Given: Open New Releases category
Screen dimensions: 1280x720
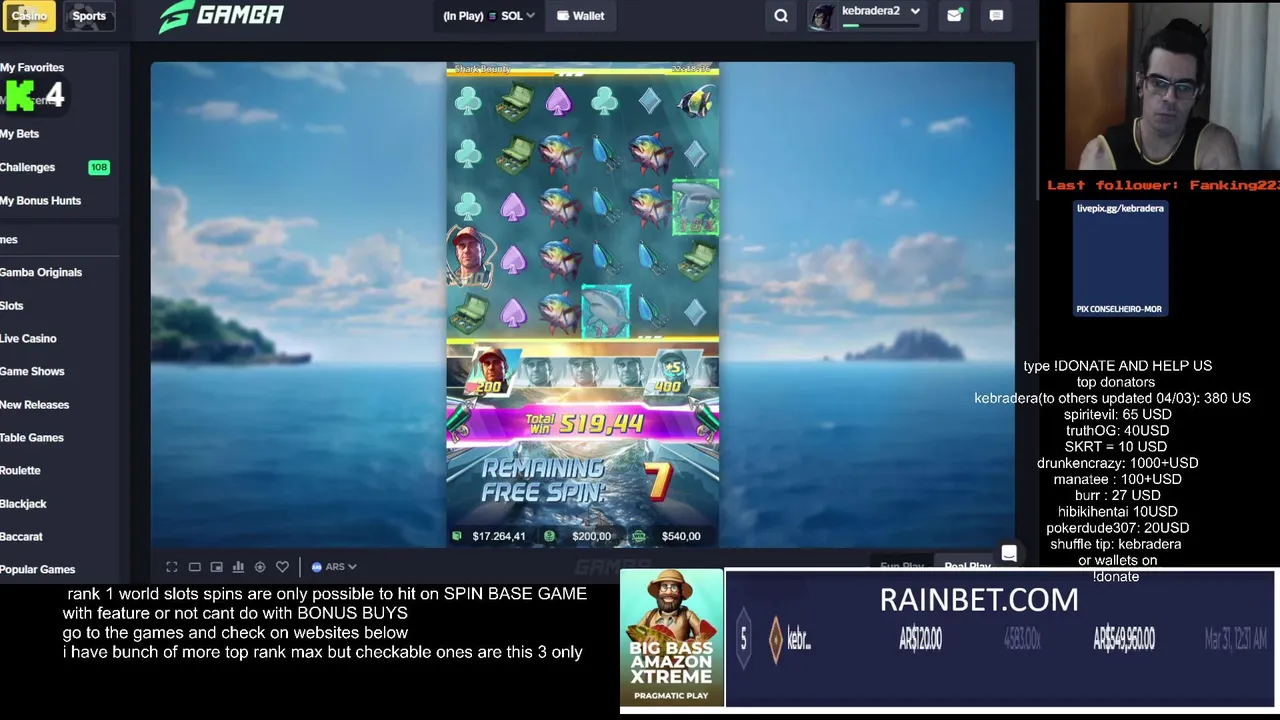Looking at the screenshot, I should point(35,404).
